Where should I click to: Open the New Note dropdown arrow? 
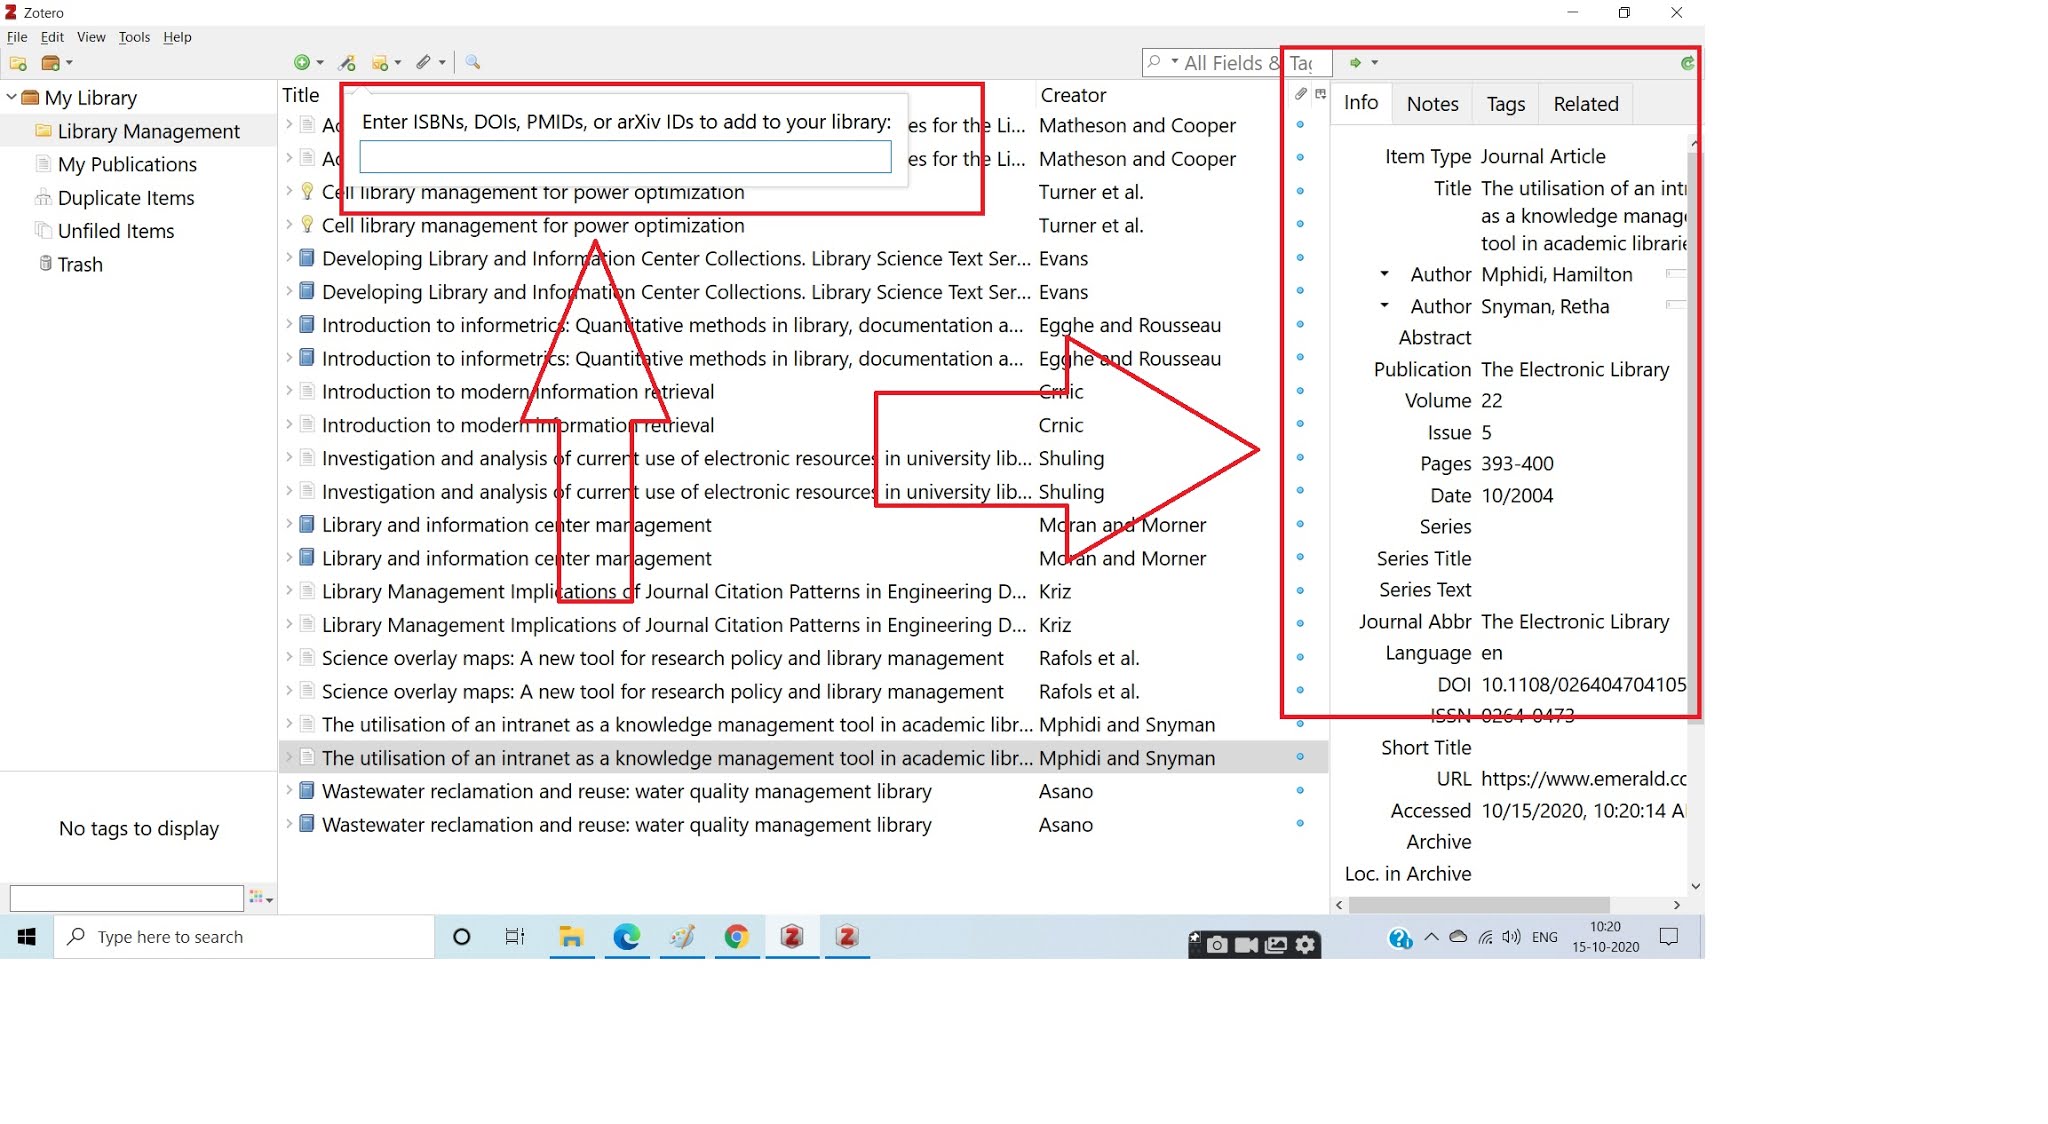pyautogui.click(x=398, y=63)
